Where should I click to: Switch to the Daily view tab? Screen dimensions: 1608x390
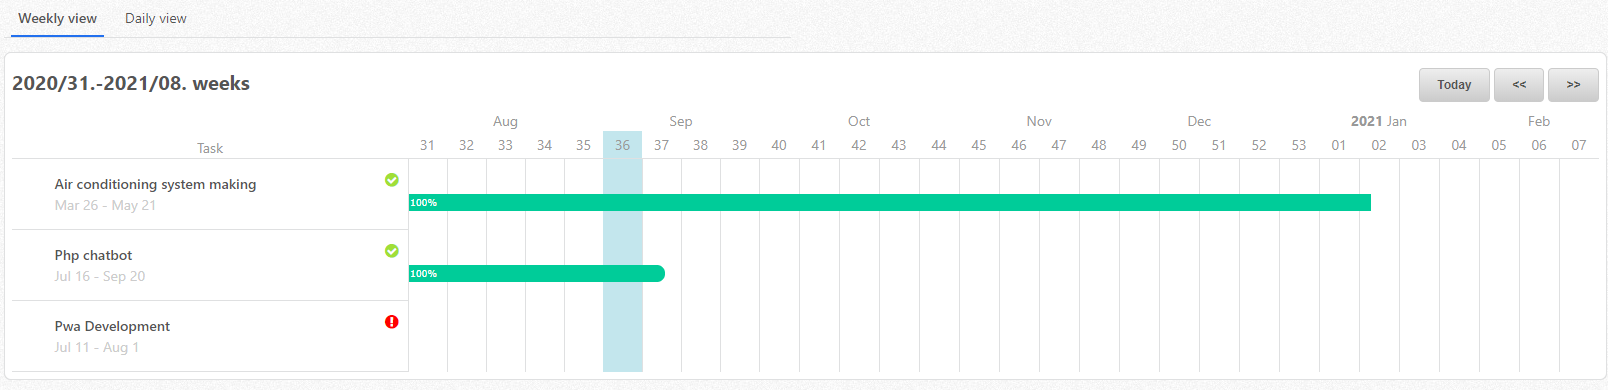click(156, 18)
